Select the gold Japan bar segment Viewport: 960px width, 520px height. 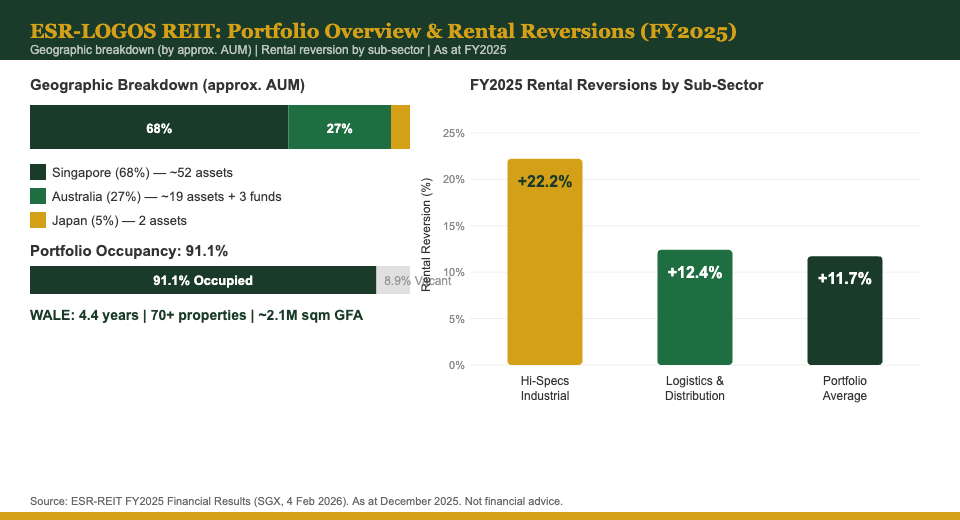coord(400,127)
